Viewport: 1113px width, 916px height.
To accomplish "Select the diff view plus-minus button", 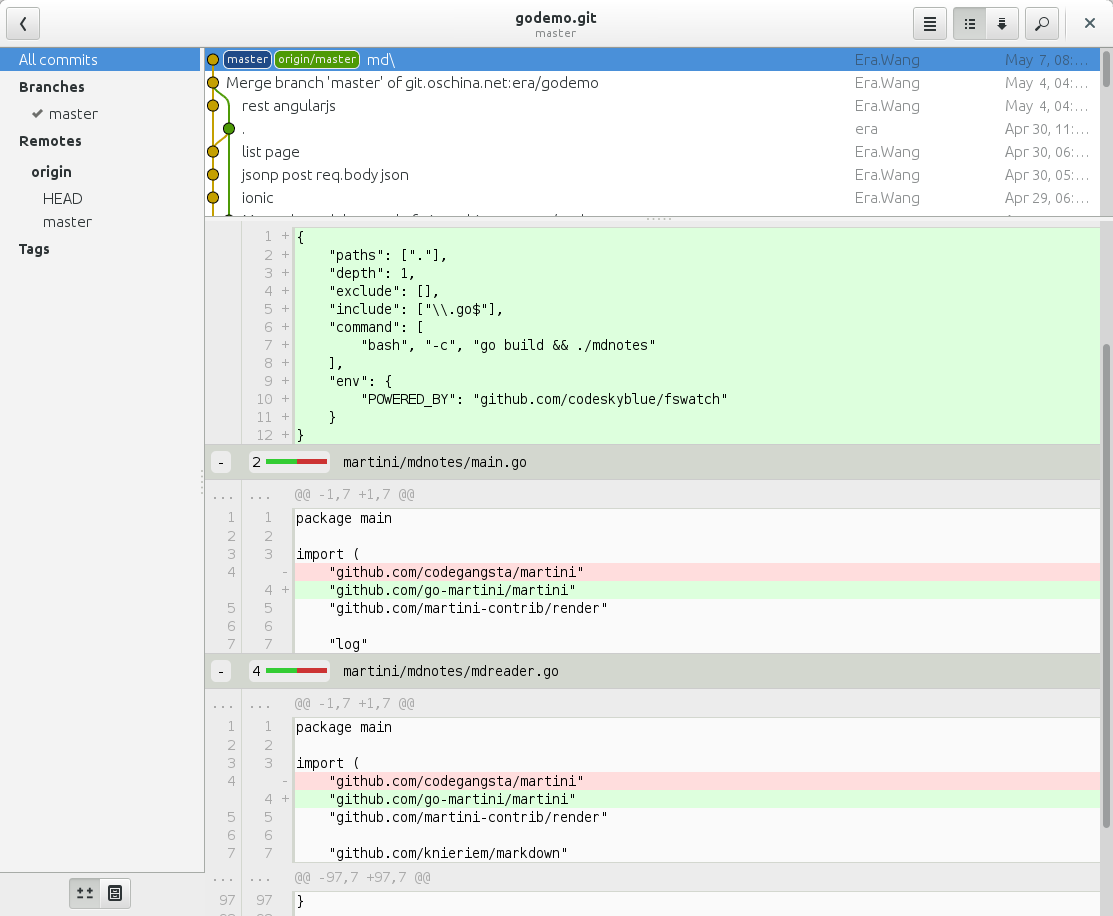I will [85, 893].
